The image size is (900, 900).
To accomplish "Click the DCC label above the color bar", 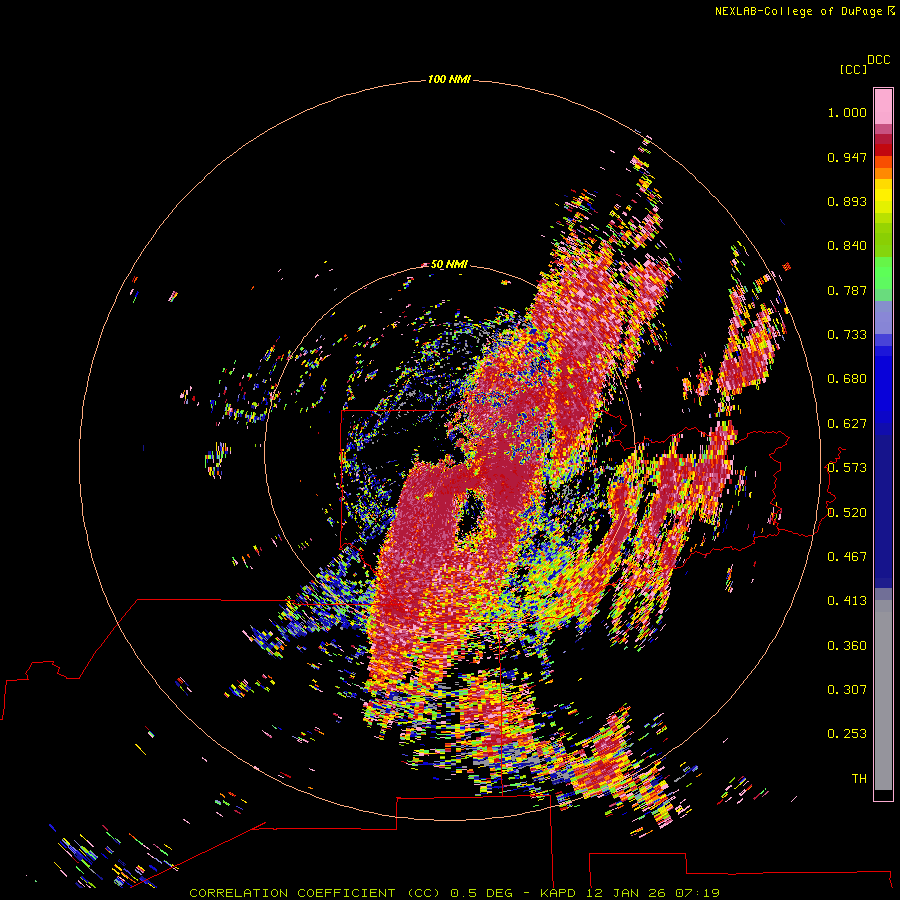I will tap(879, 60).
